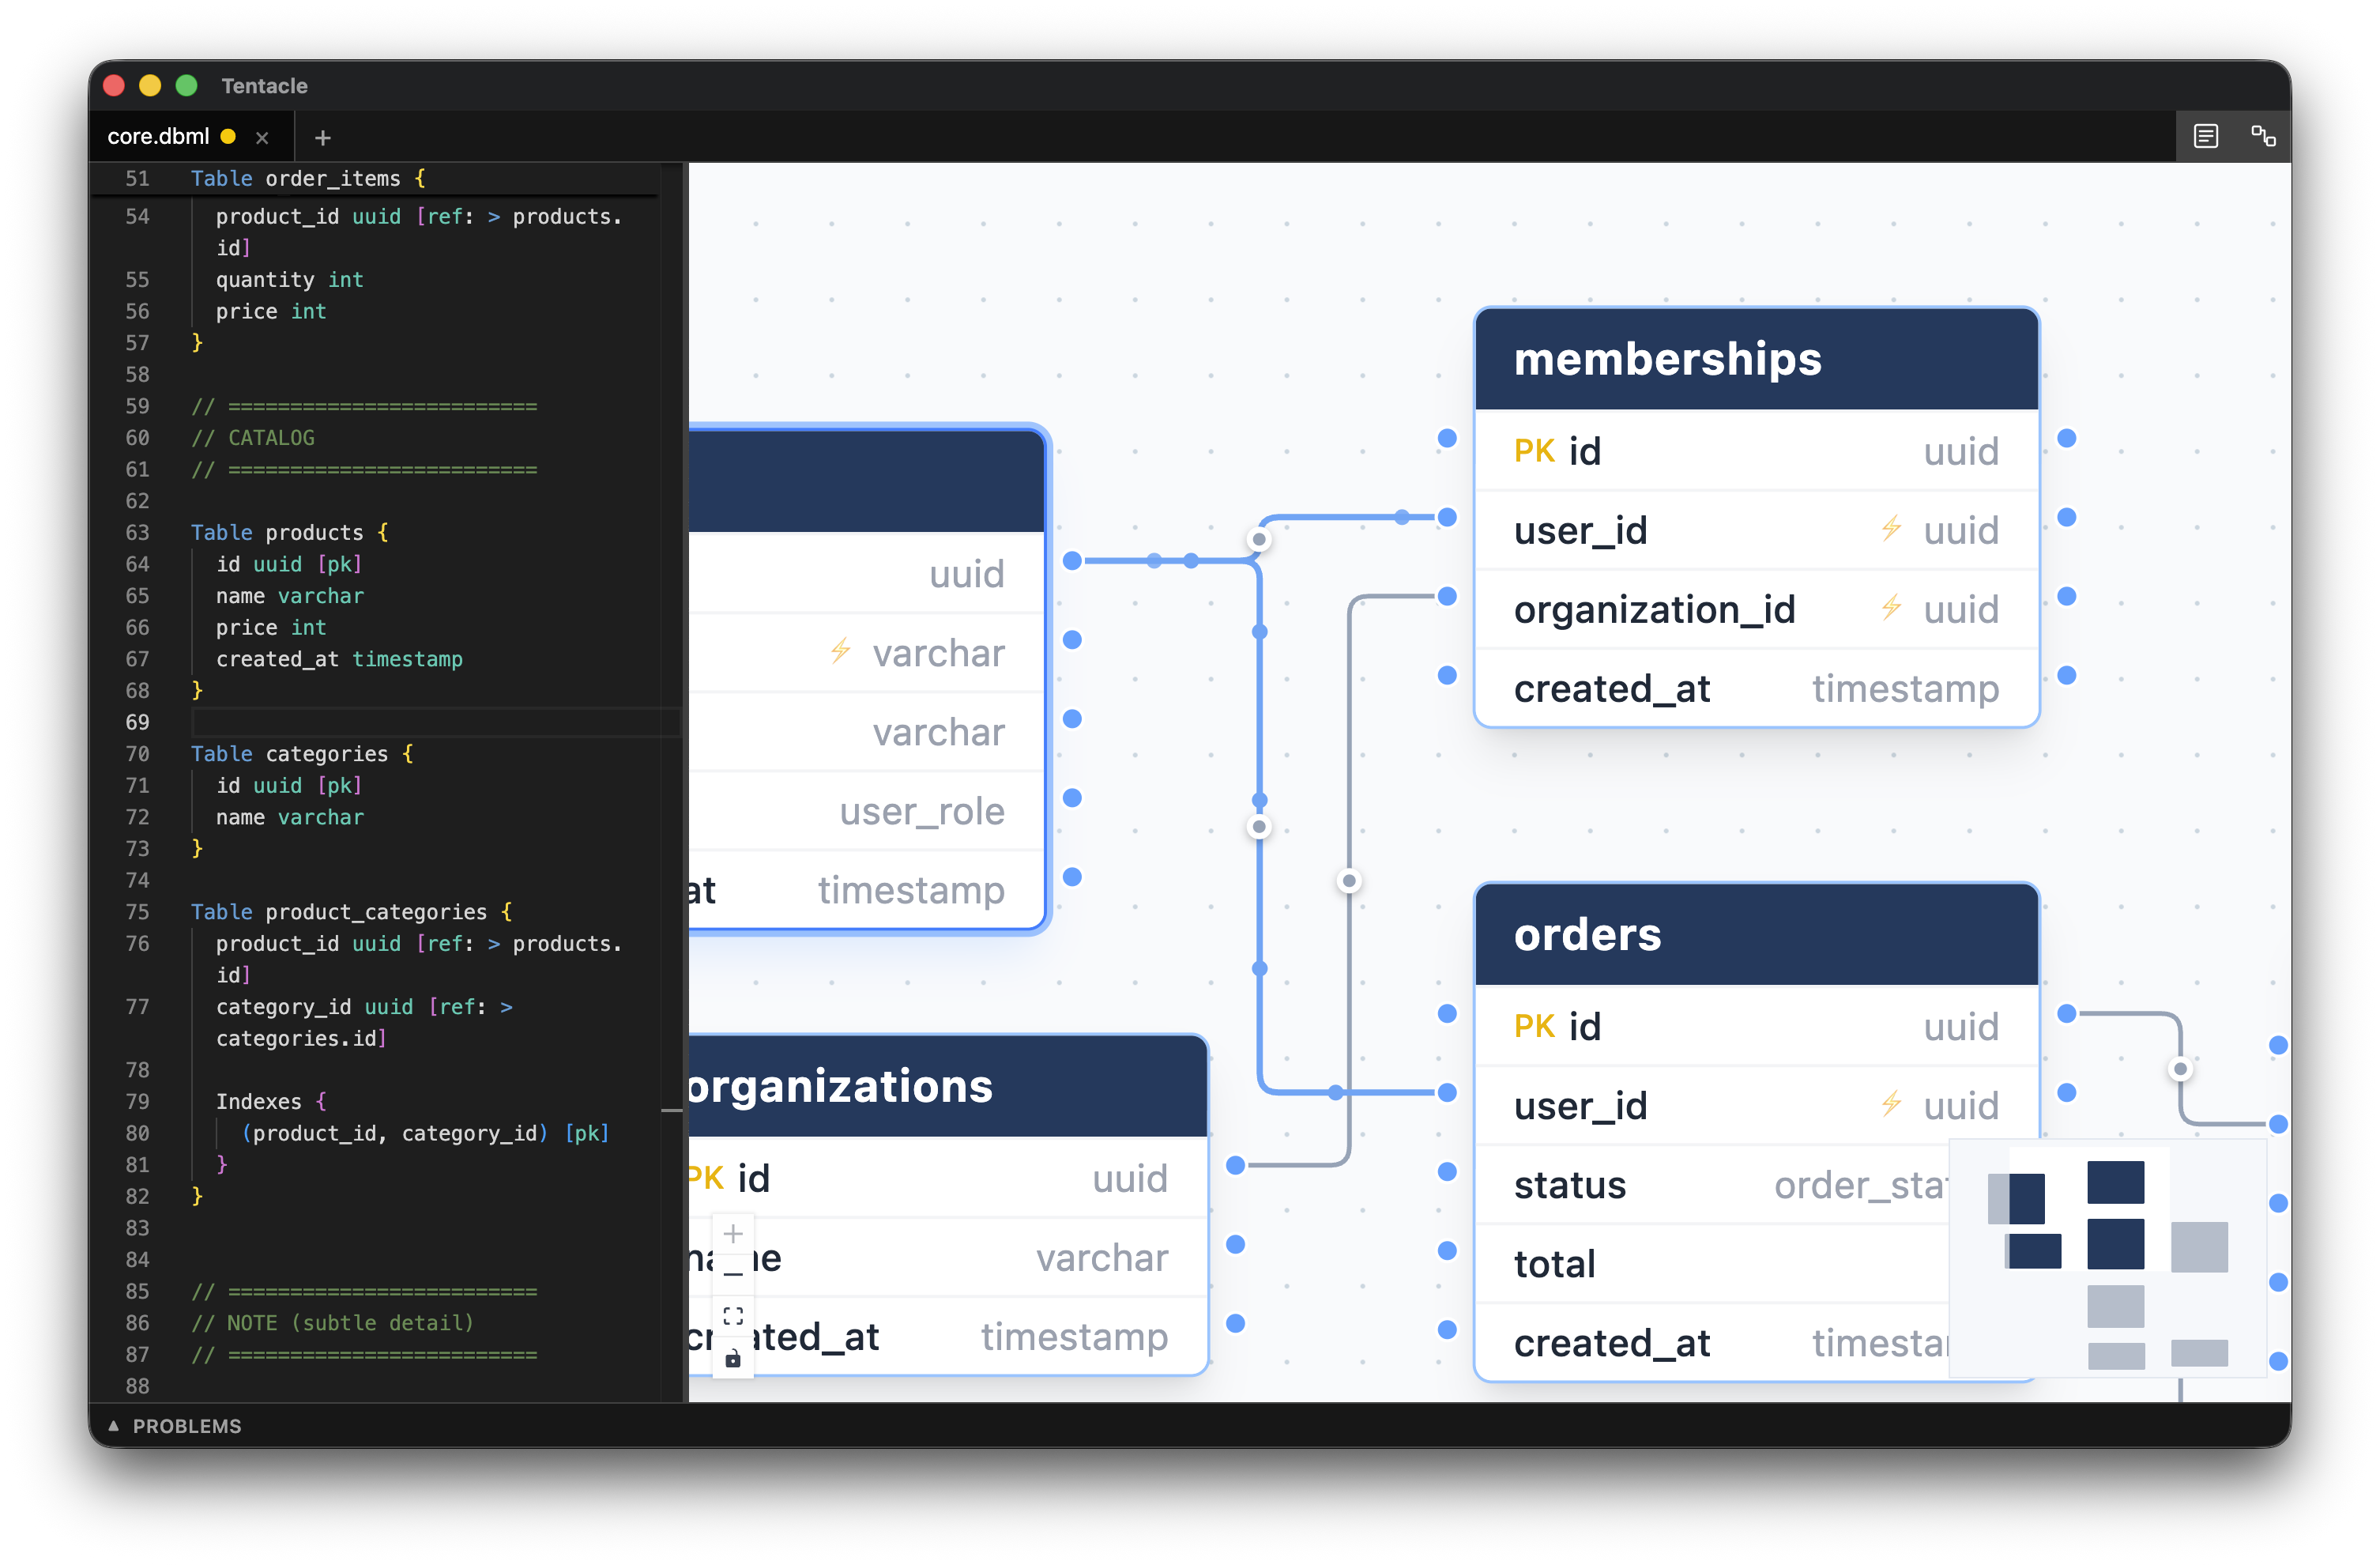Click the memberships organization_id left handle
The image size is (2380, 1565).
[x=1446, y=597]
